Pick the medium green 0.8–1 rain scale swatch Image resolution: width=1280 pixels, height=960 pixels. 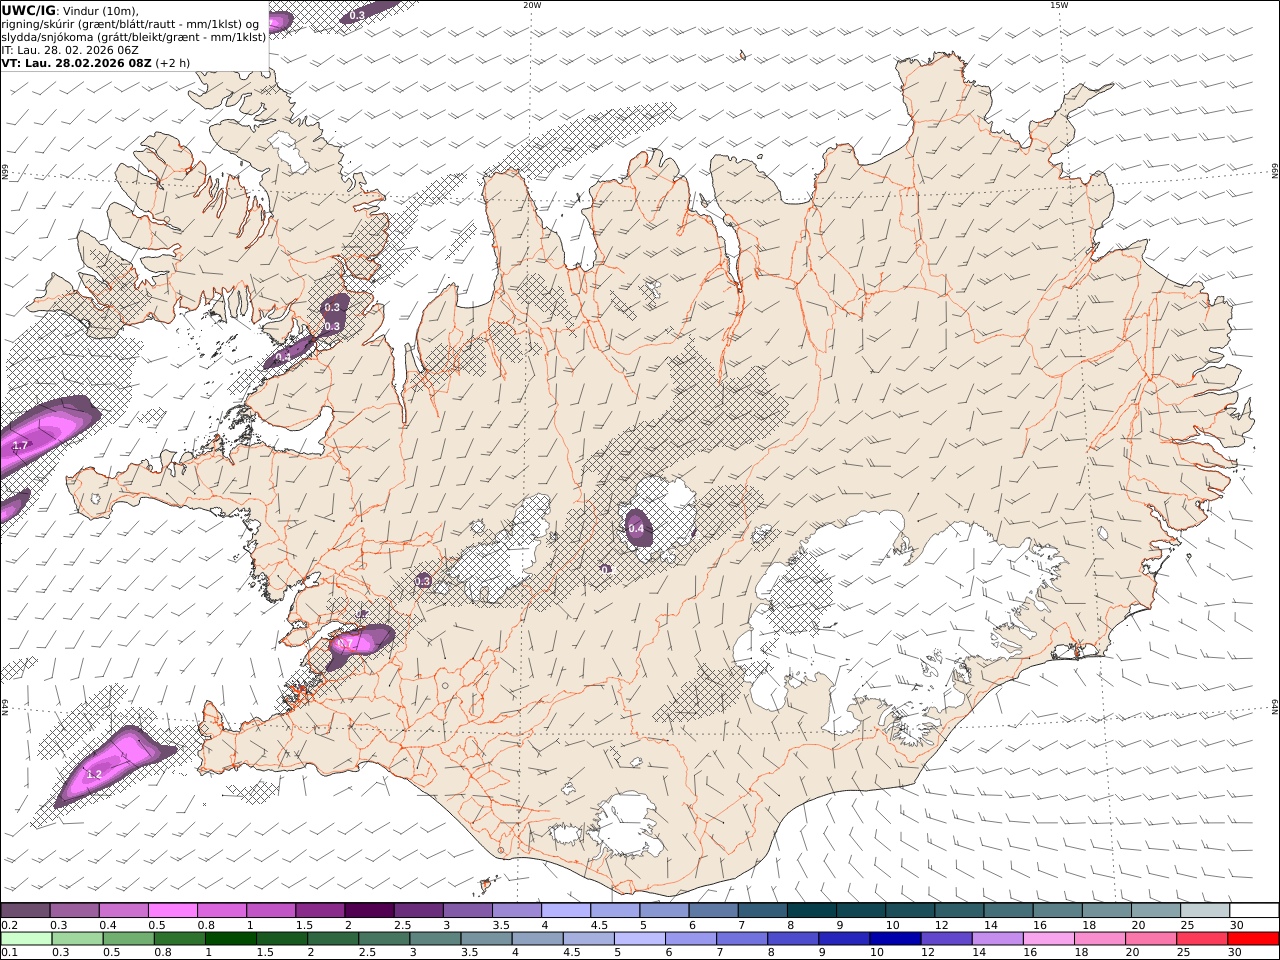[x=180, y=939]
